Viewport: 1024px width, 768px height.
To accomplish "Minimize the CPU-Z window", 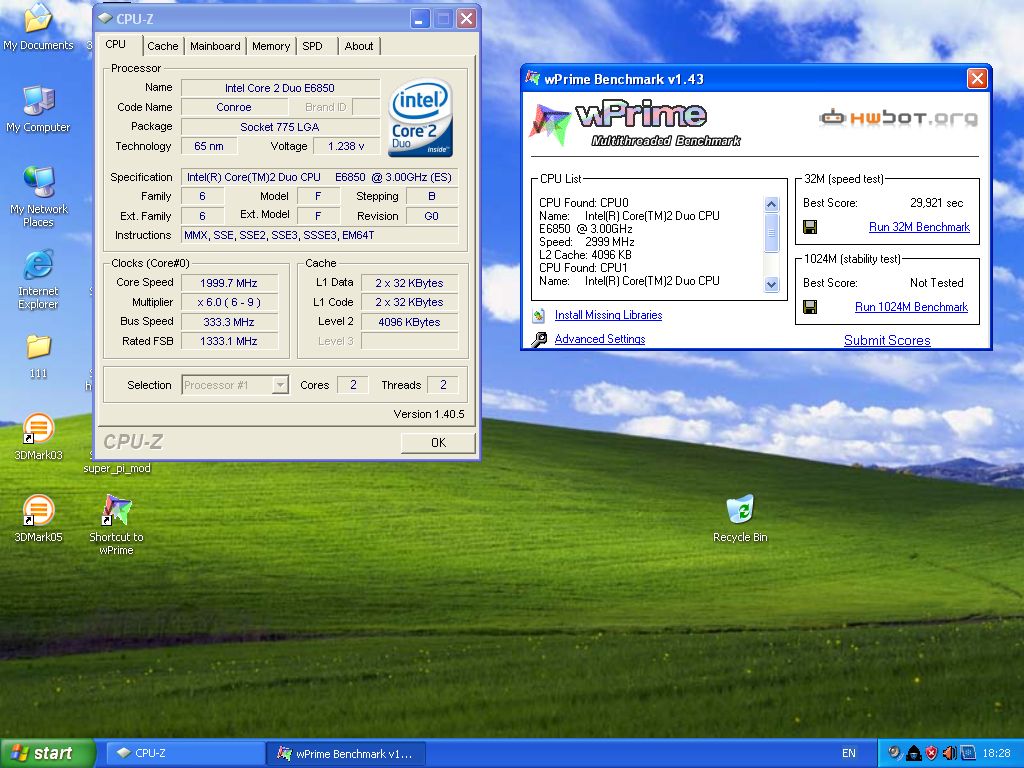I will (x=420, y=19).
